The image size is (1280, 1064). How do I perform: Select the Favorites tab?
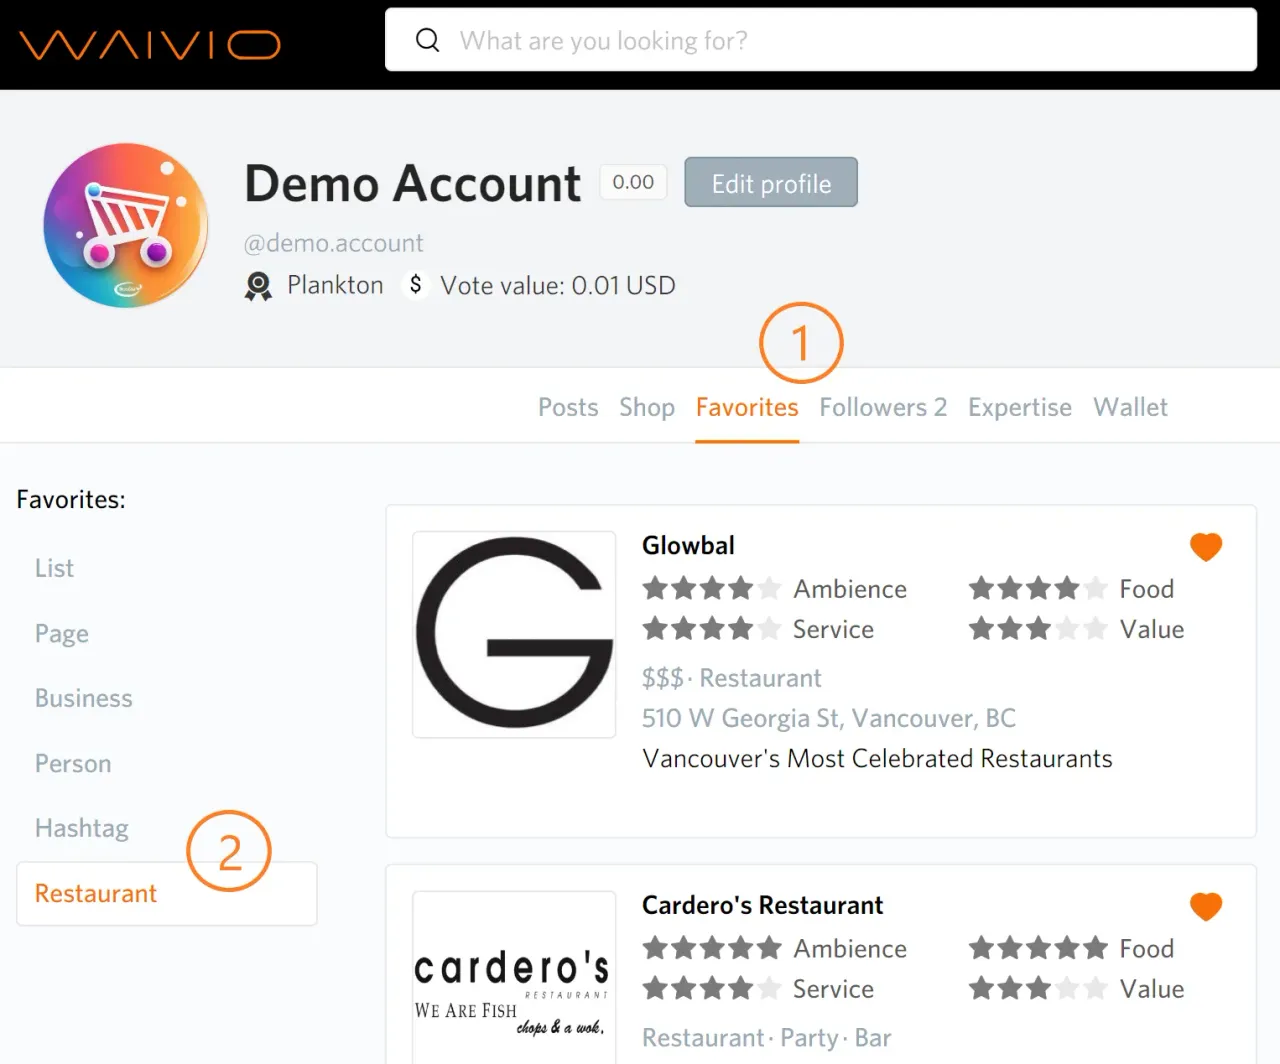[747, 407]
